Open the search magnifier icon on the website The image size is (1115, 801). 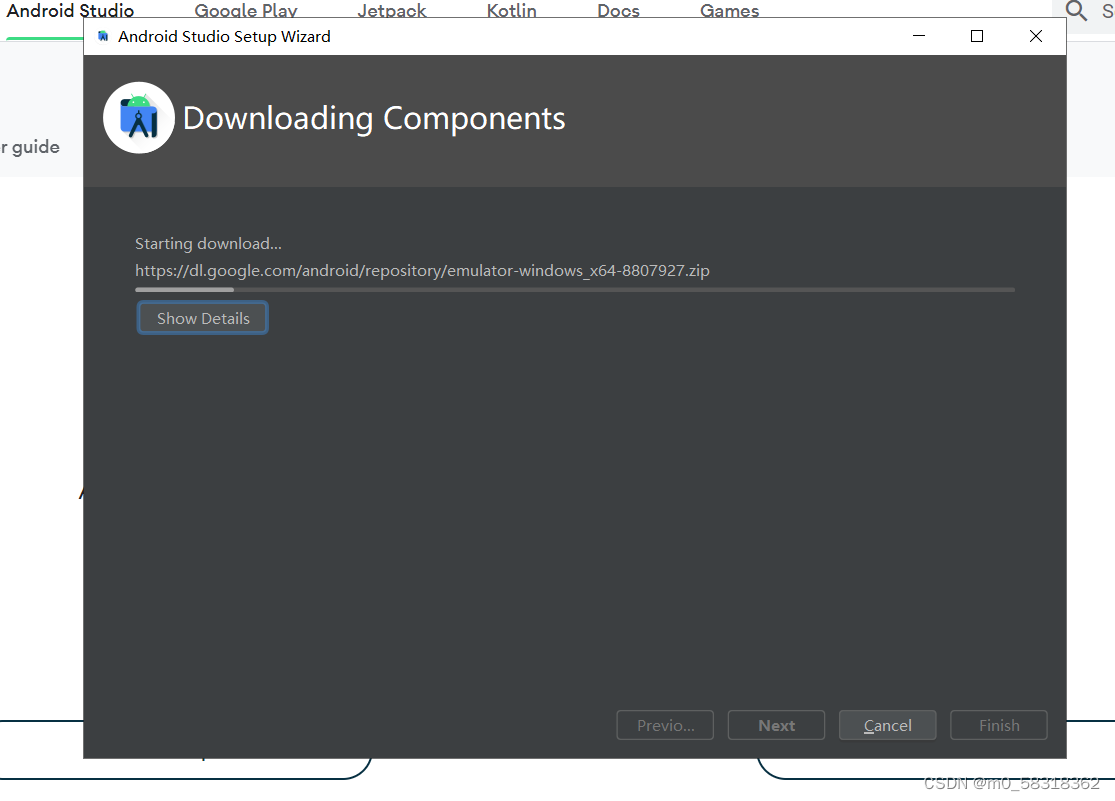[1076, 11]
